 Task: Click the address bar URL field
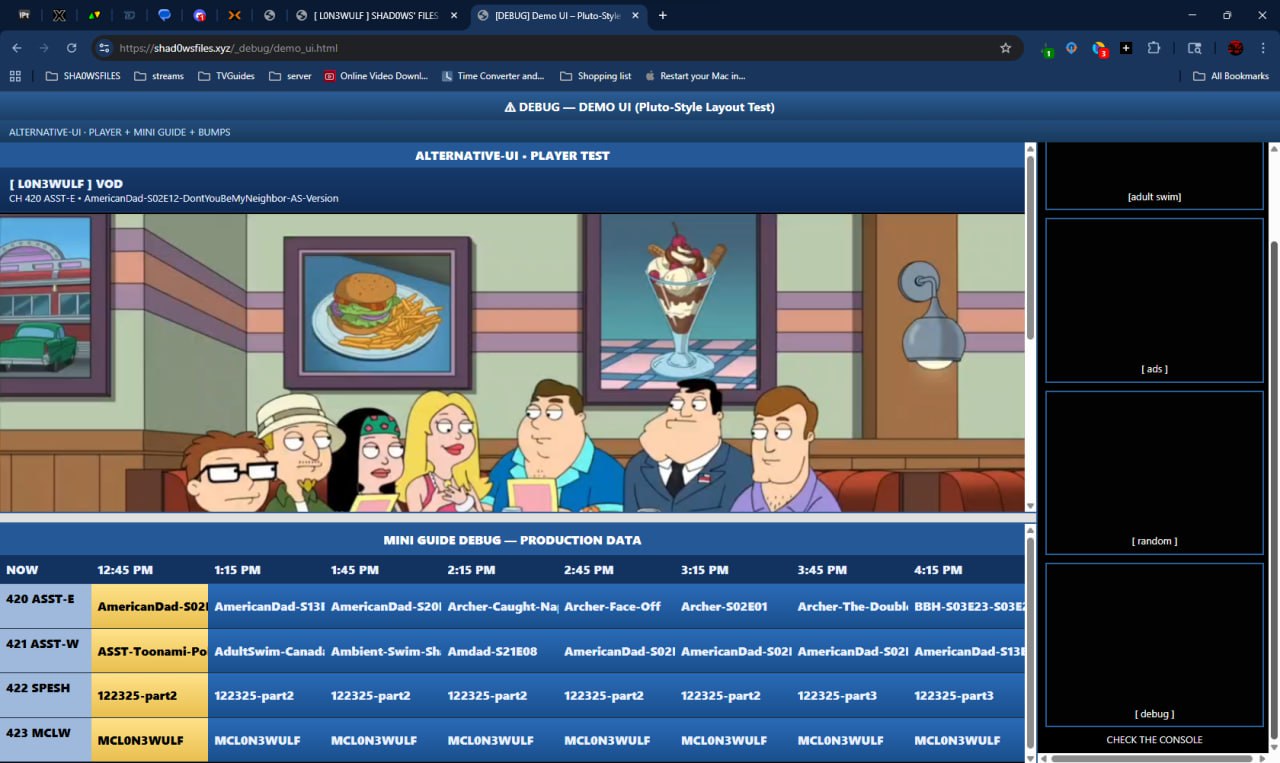(x=500, y=48)
